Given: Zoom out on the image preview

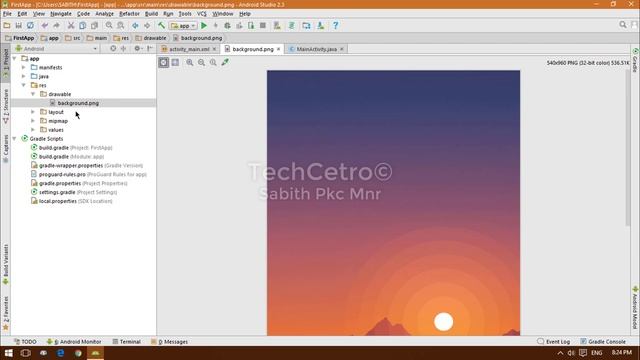Looking at the screenshot, I should point(202,62).
